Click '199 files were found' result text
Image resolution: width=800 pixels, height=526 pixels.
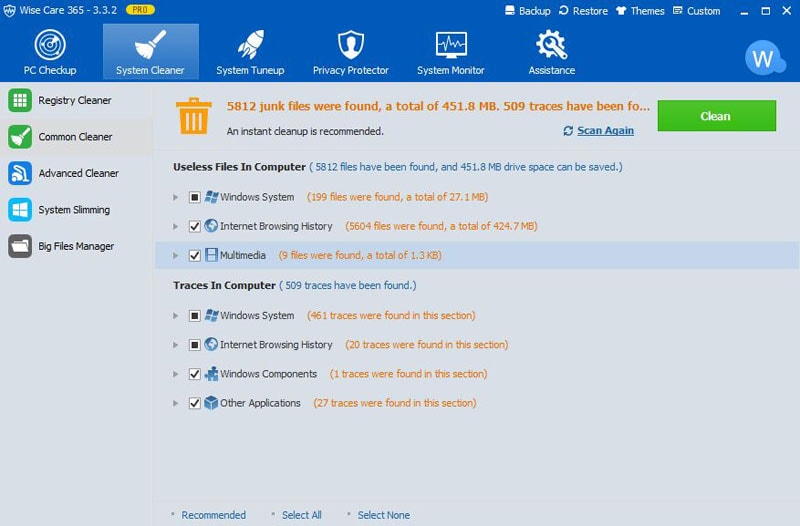tap(397, 197)
